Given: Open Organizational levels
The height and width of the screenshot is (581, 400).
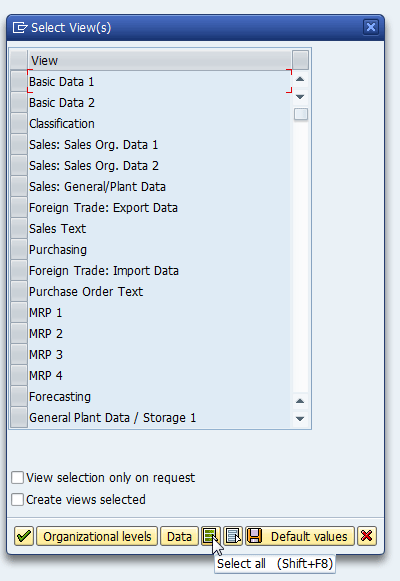Looking at the screenshot, I should [97, 536].
